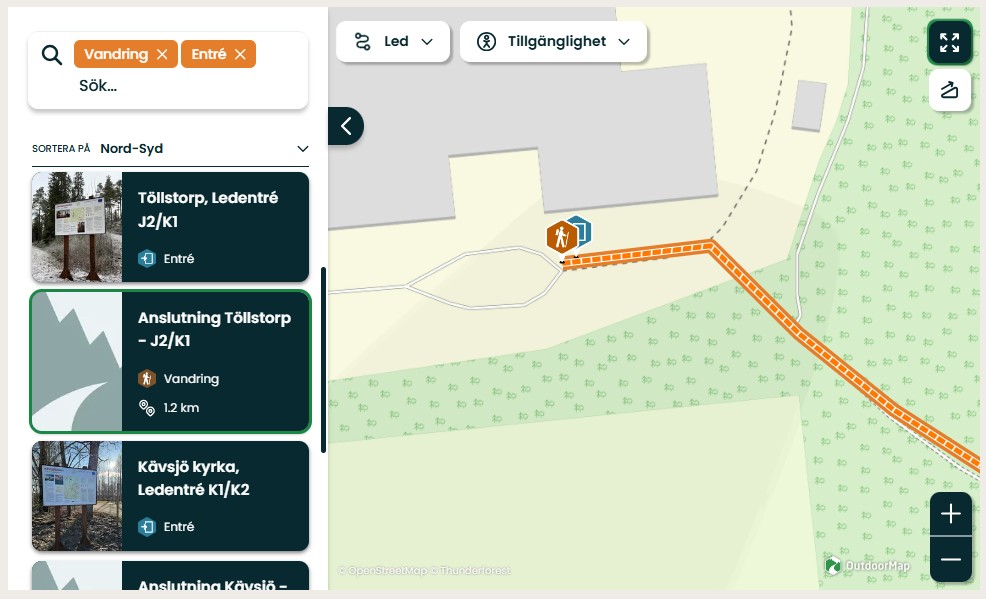Collapse the sidebar with the arrow button
Viewport: 986px width, 599px height.
pyautogui.click(x=346, y=126)
